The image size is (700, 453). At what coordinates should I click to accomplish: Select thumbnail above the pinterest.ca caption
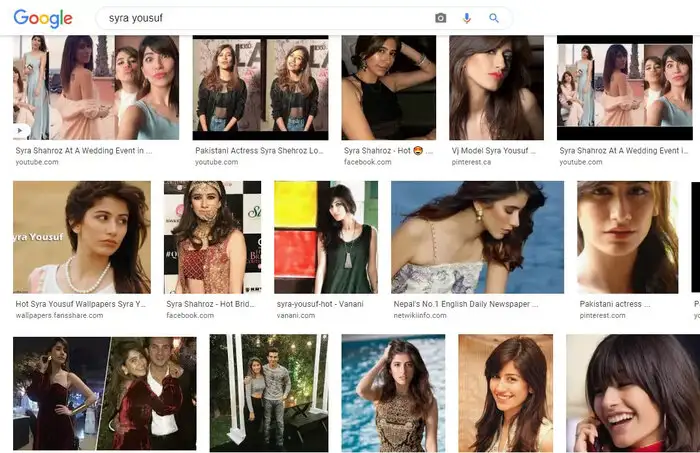tap(496, 88)
